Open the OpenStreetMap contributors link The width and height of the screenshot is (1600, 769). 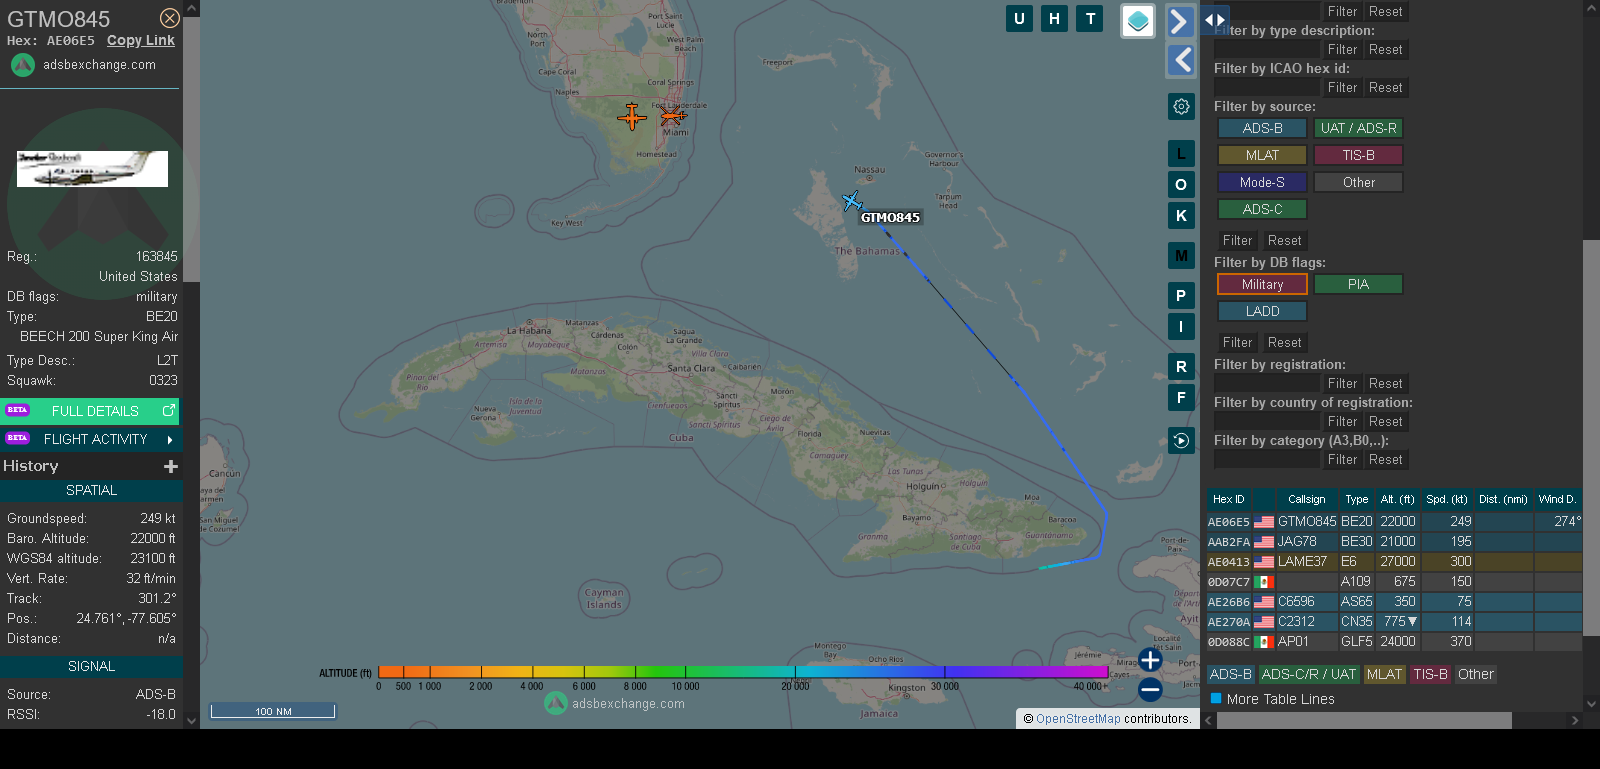(1078, 718)
